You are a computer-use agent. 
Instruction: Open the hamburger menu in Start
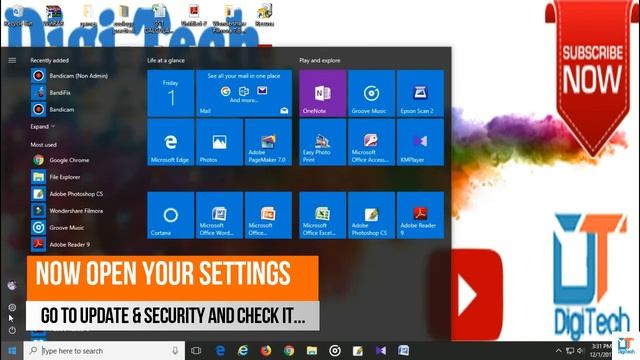12,60
